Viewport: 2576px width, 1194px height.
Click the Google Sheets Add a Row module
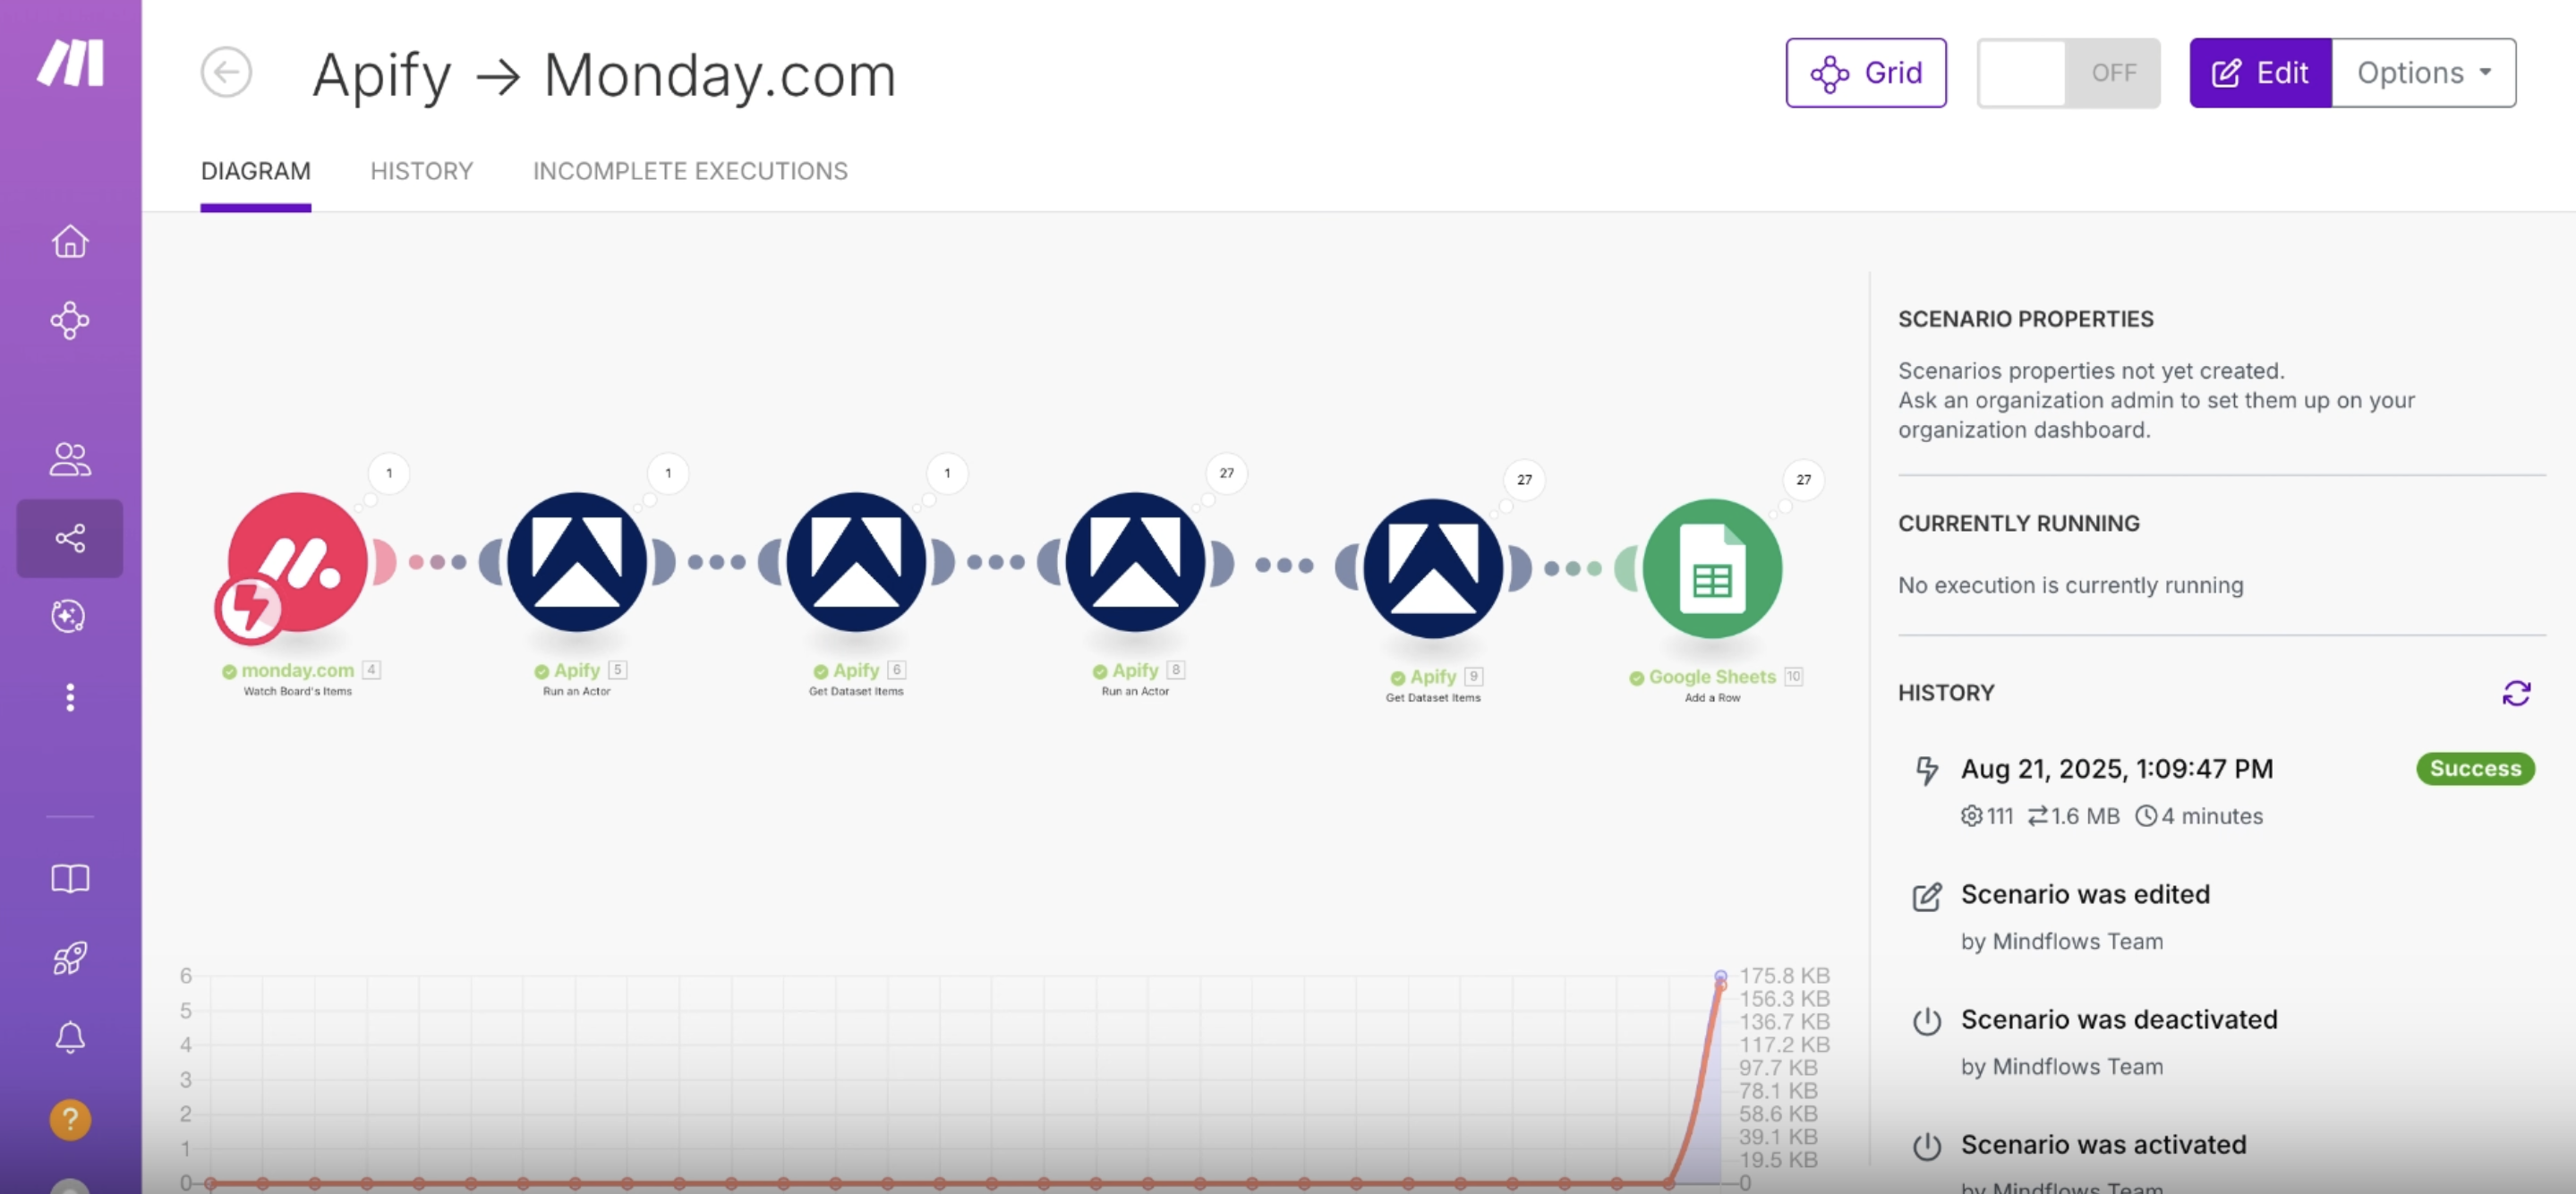[1711, 568]
